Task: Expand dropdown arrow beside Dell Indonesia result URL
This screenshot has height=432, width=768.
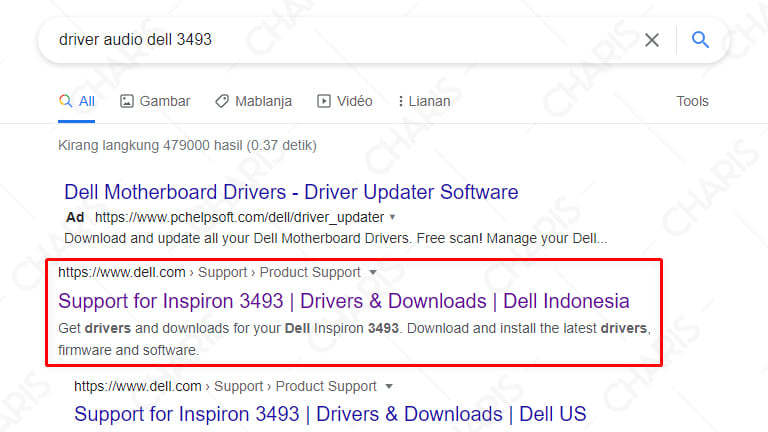Action: point(373,272)
